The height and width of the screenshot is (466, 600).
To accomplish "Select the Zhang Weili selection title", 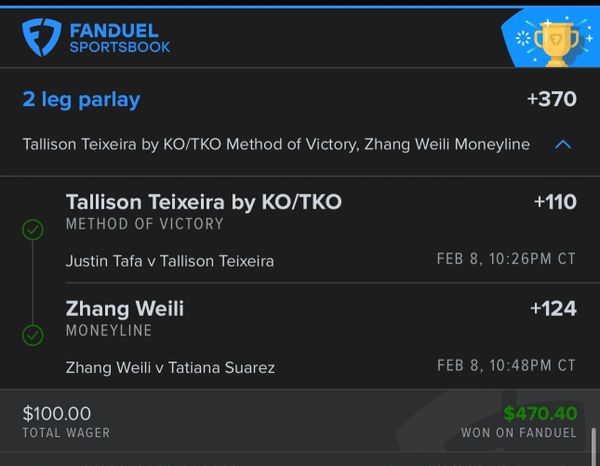I will click(x=125, y=308).
